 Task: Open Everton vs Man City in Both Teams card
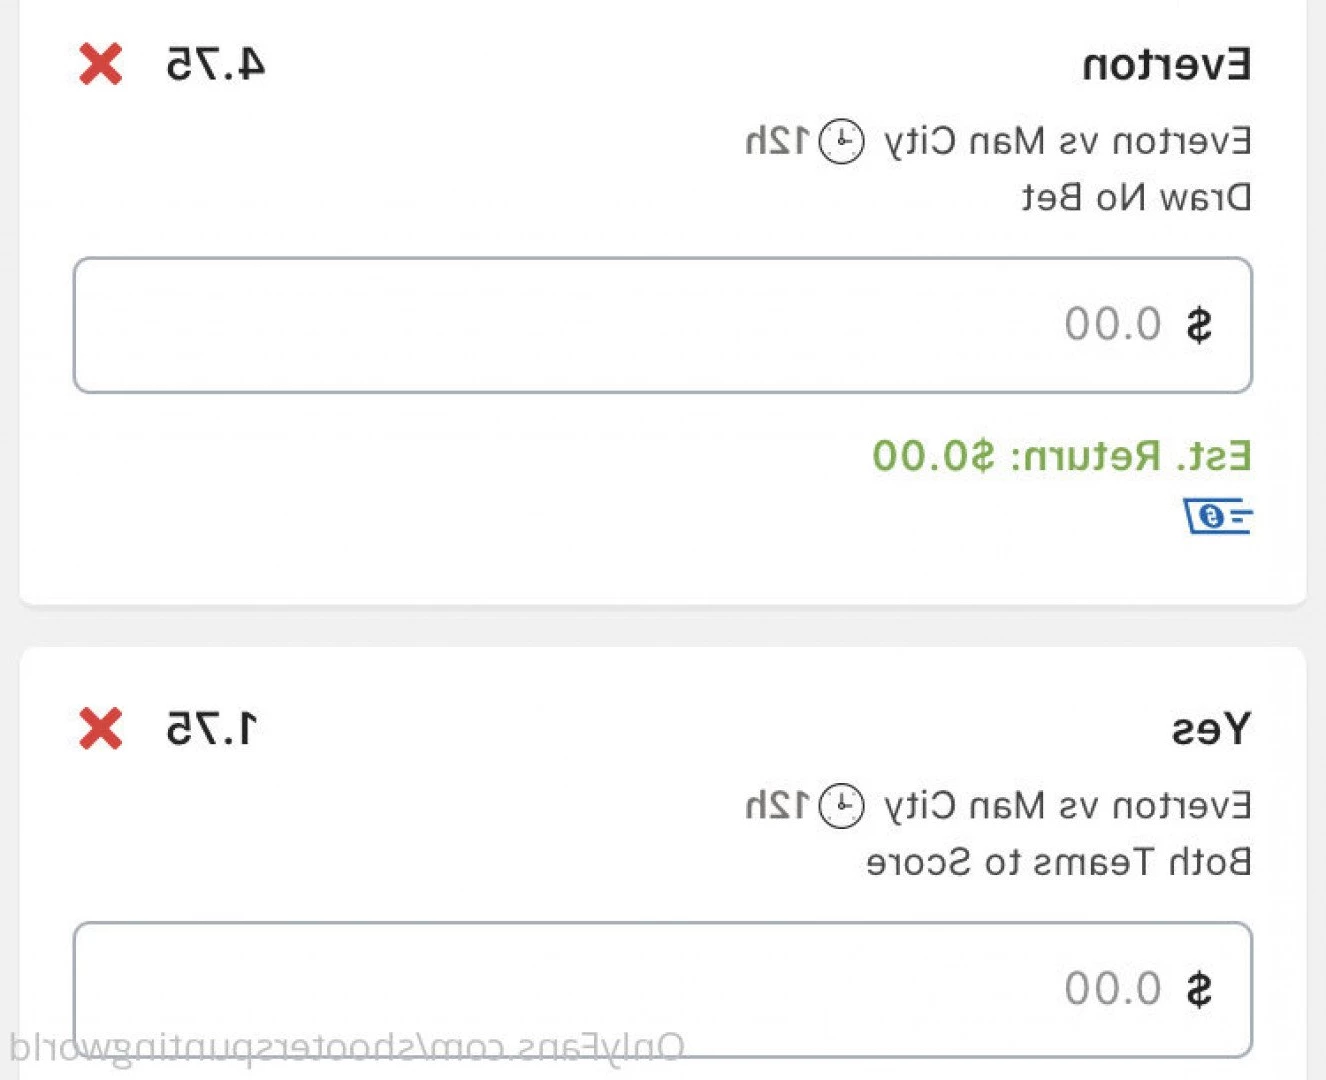point(1067,806)
